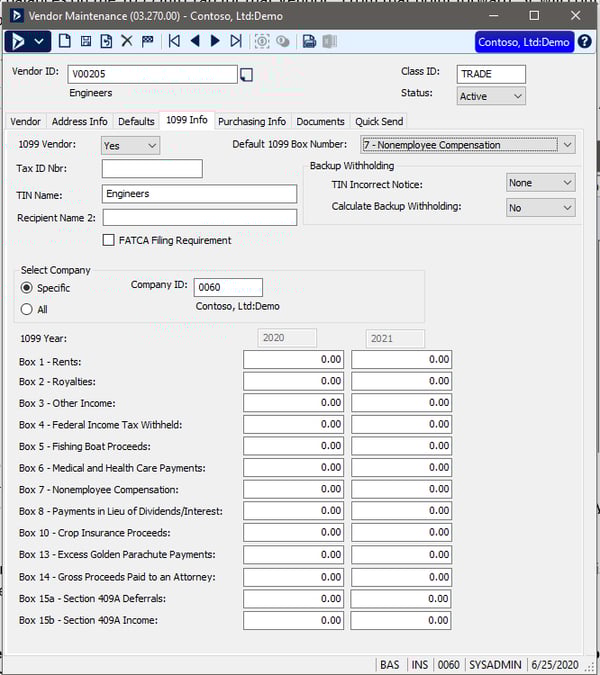The width and height of the screenshot is (600, 675).
Task: Click the dashed-frame dollar icon in the toolbar
Action: [262, 41]
